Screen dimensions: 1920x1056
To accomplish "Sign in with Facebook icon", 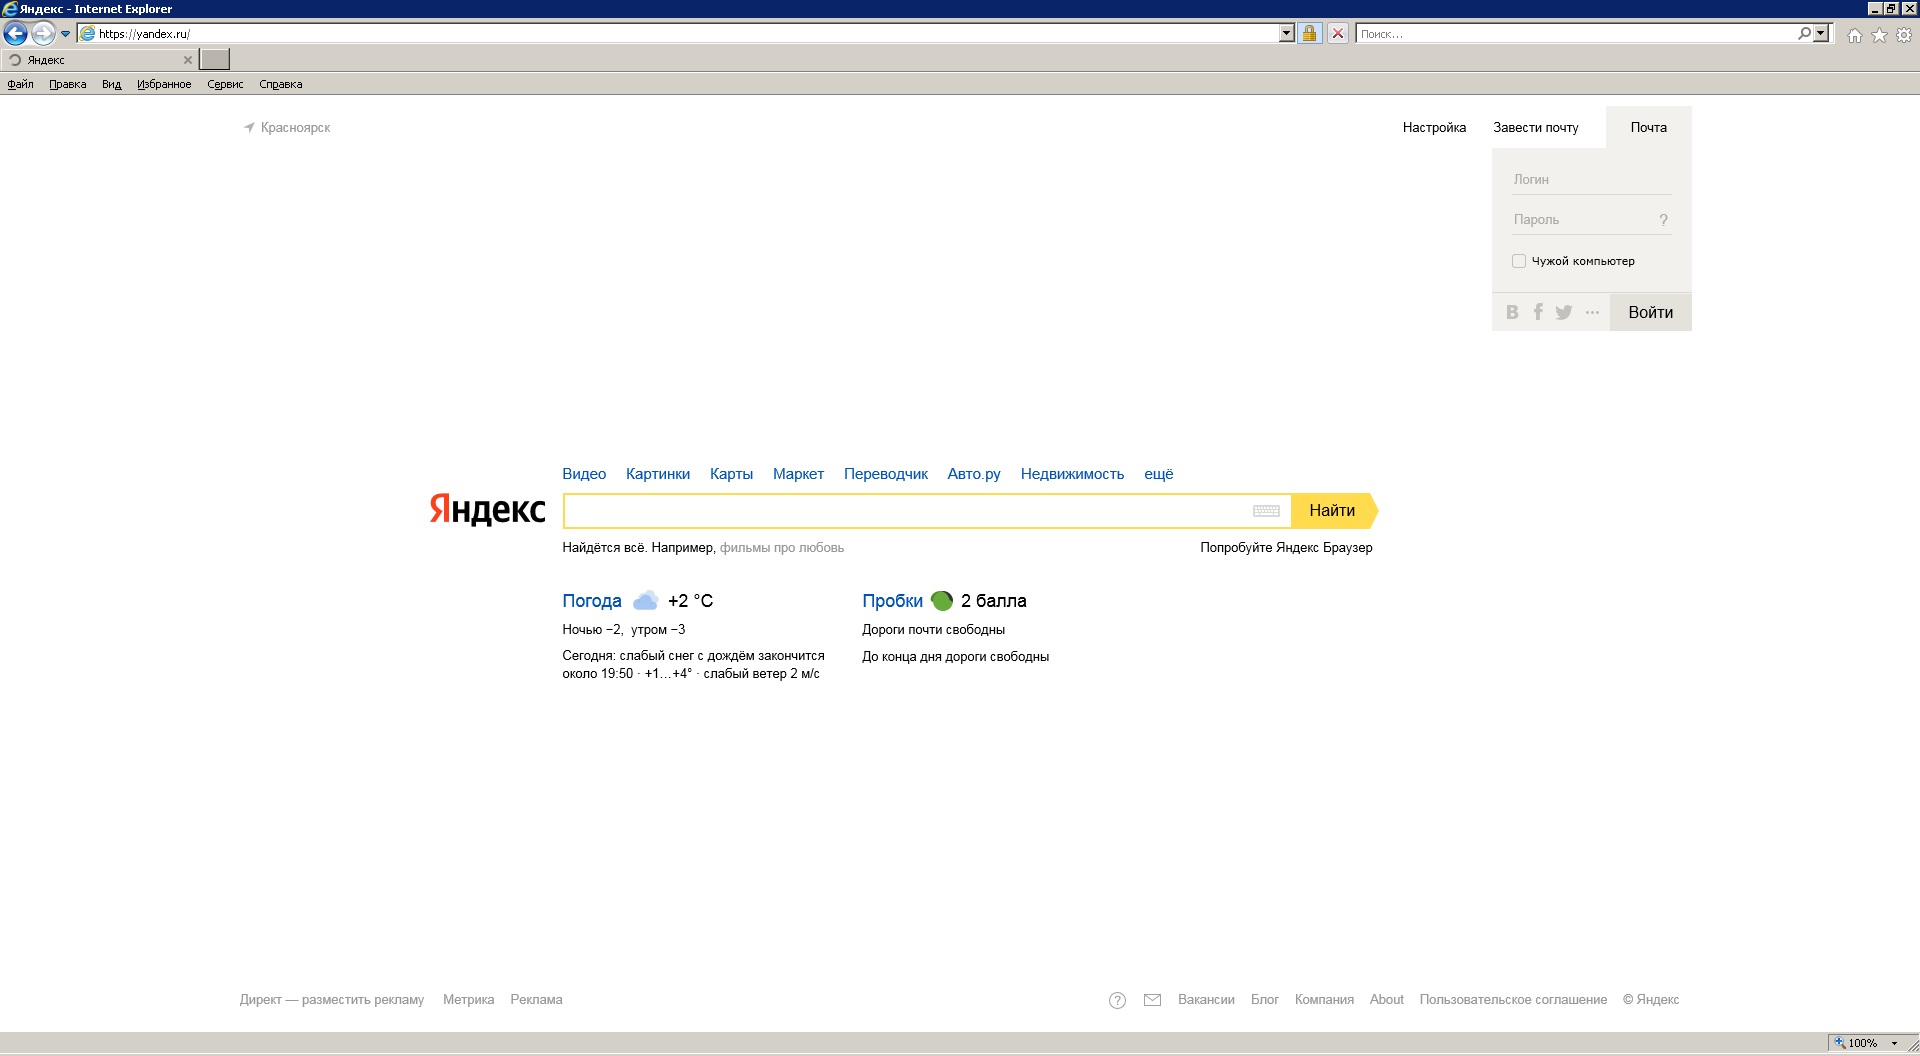I will point(1538,312).
